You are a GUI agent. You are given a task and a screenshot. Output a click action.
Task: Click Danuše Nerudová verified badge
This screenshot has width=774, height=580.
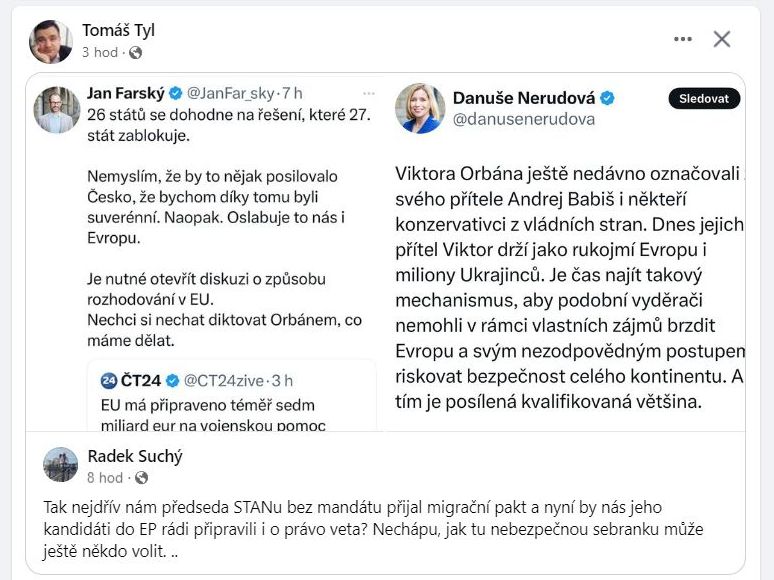(x=607, y=98)
